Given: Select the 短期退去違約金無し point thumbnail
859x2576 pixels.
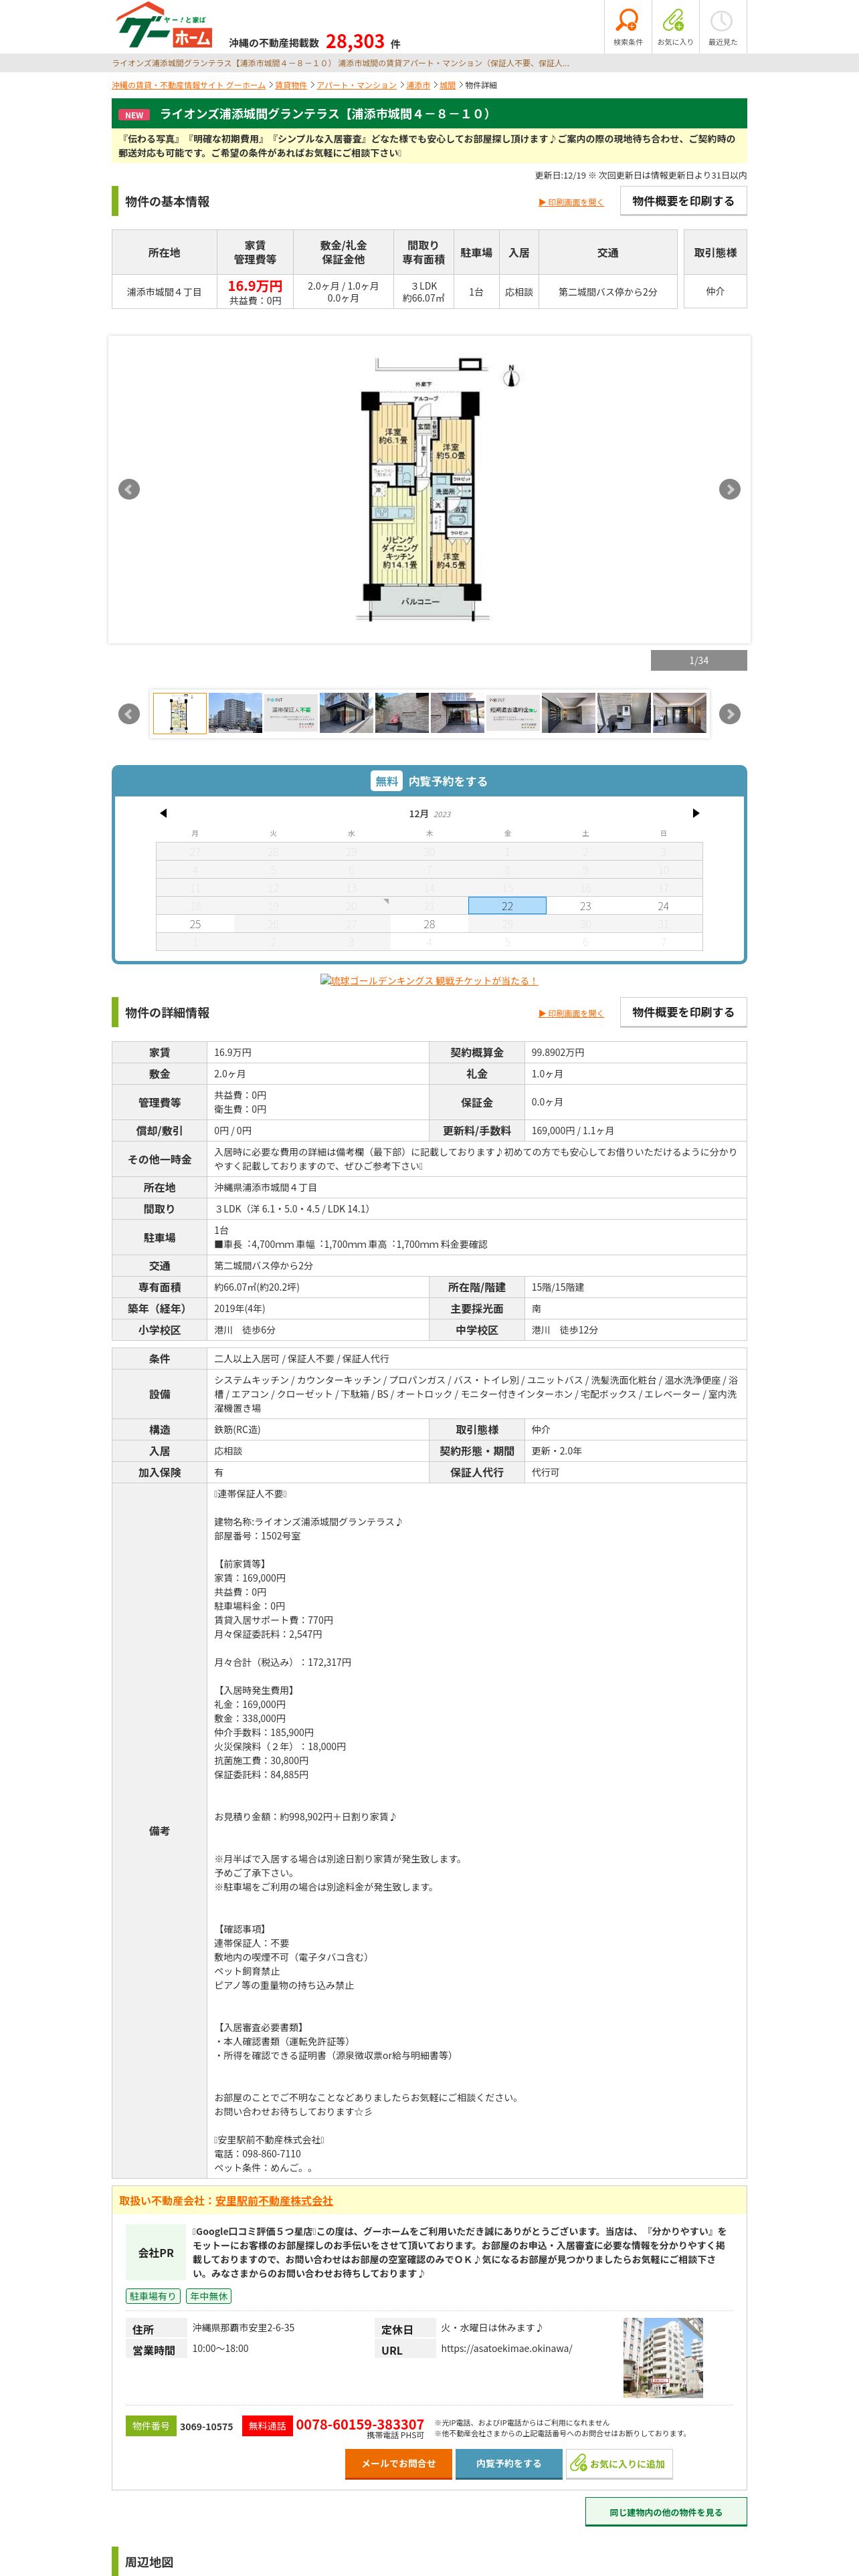Looking at the screenshot, I should pyautogui.click(x=513, y=714).
